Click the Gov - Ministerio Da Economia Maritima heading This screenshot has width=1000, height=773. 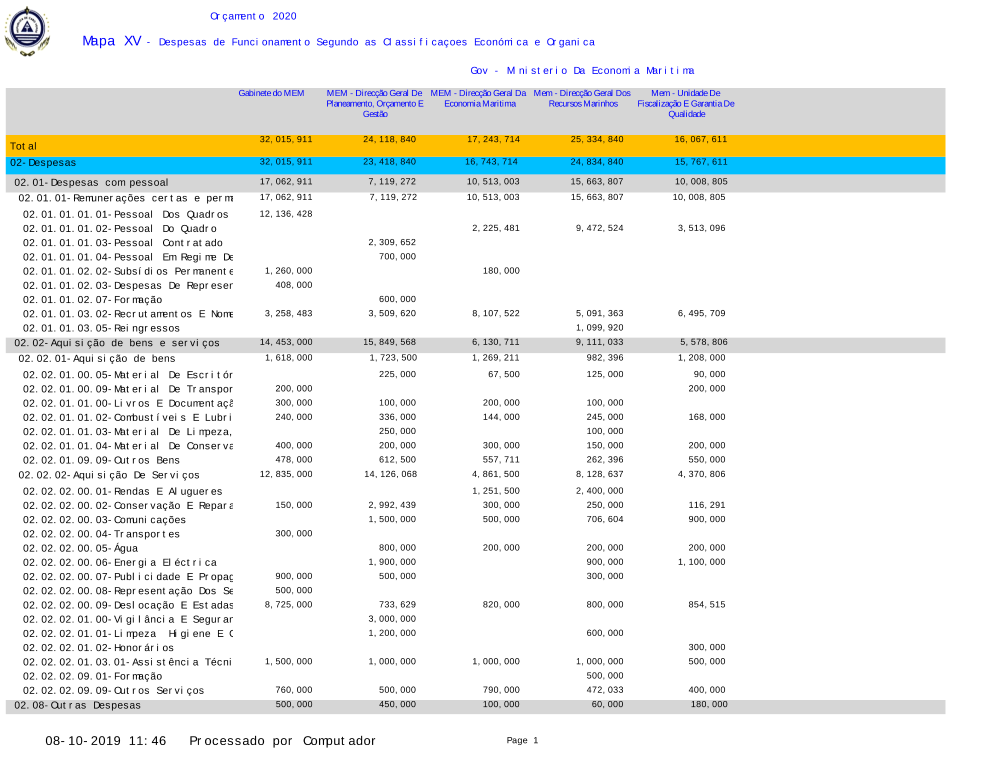point(581,70)
